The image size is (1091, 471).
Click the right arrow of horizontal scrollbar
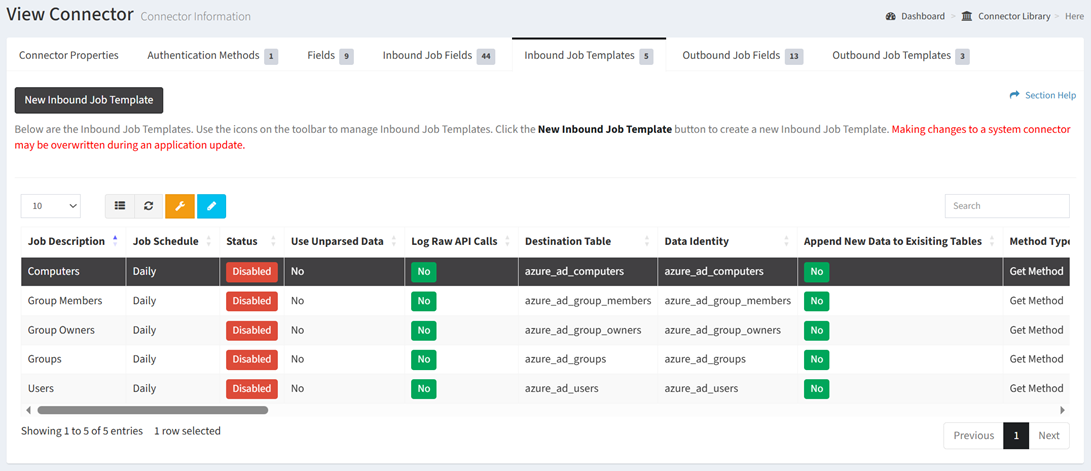tap(1062, 410)
